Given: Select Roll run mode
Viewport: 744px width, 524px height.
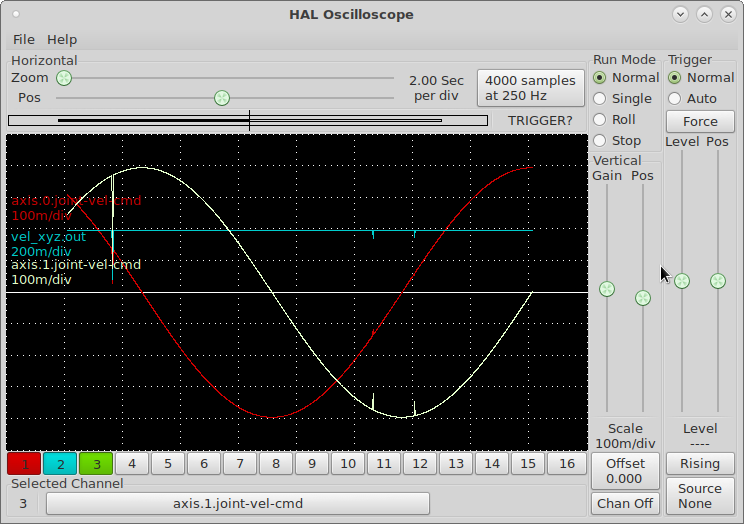Looking at the screenshot, I should coord(614,119).
